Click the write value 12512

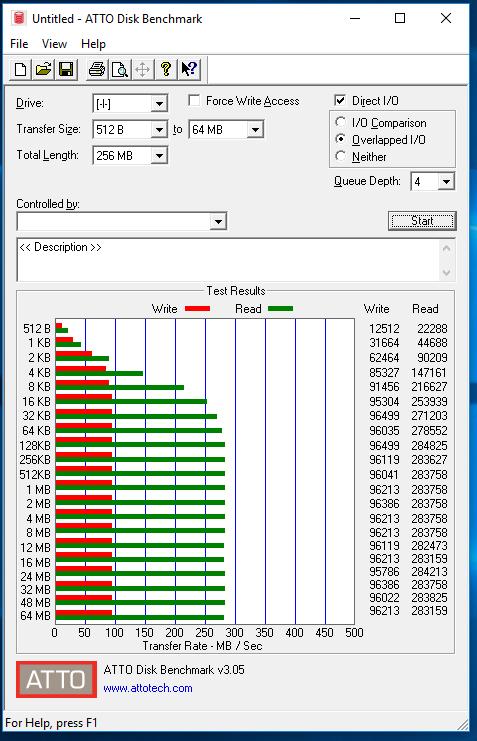point(384,328)
